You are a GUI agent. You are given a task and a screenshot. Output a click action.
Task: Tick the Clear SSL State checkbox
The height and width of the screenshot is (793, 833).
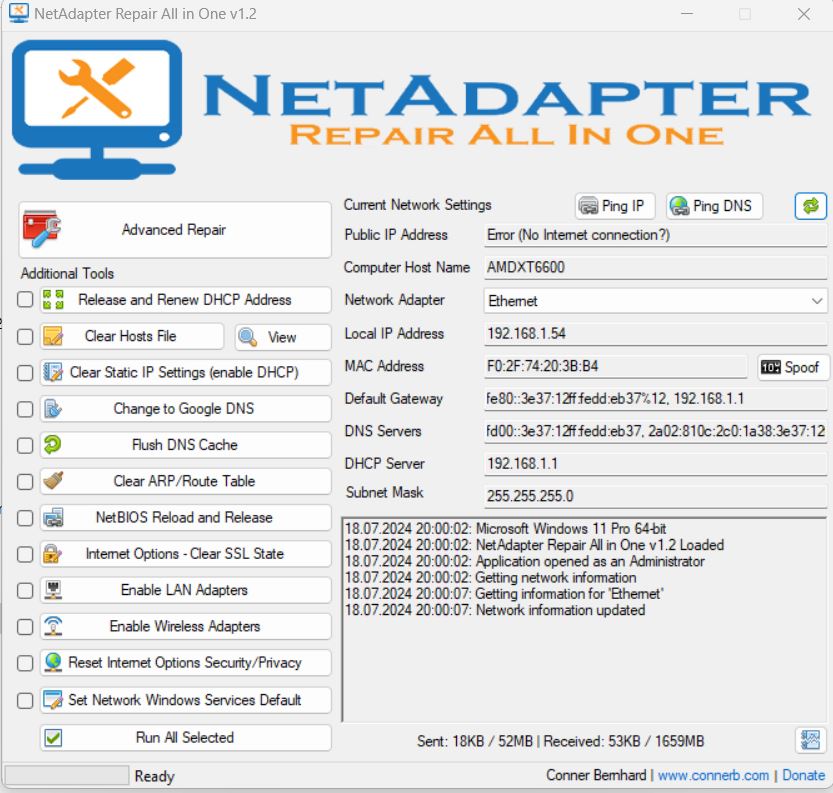(25, 555)
